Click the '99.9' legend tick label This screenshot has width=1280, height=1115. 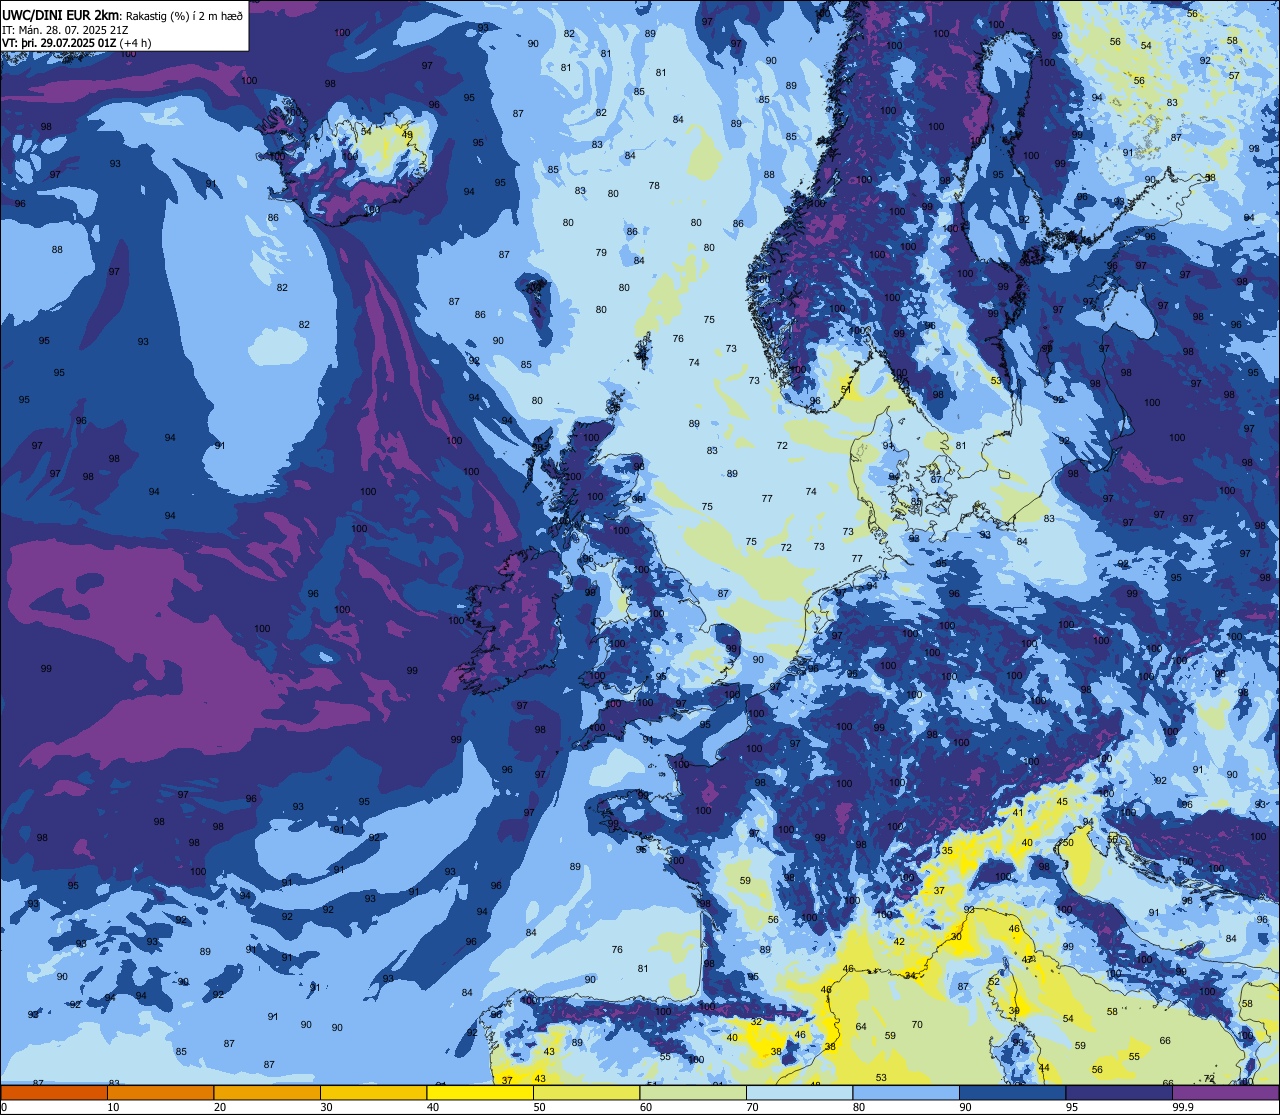[1183, 1107]
